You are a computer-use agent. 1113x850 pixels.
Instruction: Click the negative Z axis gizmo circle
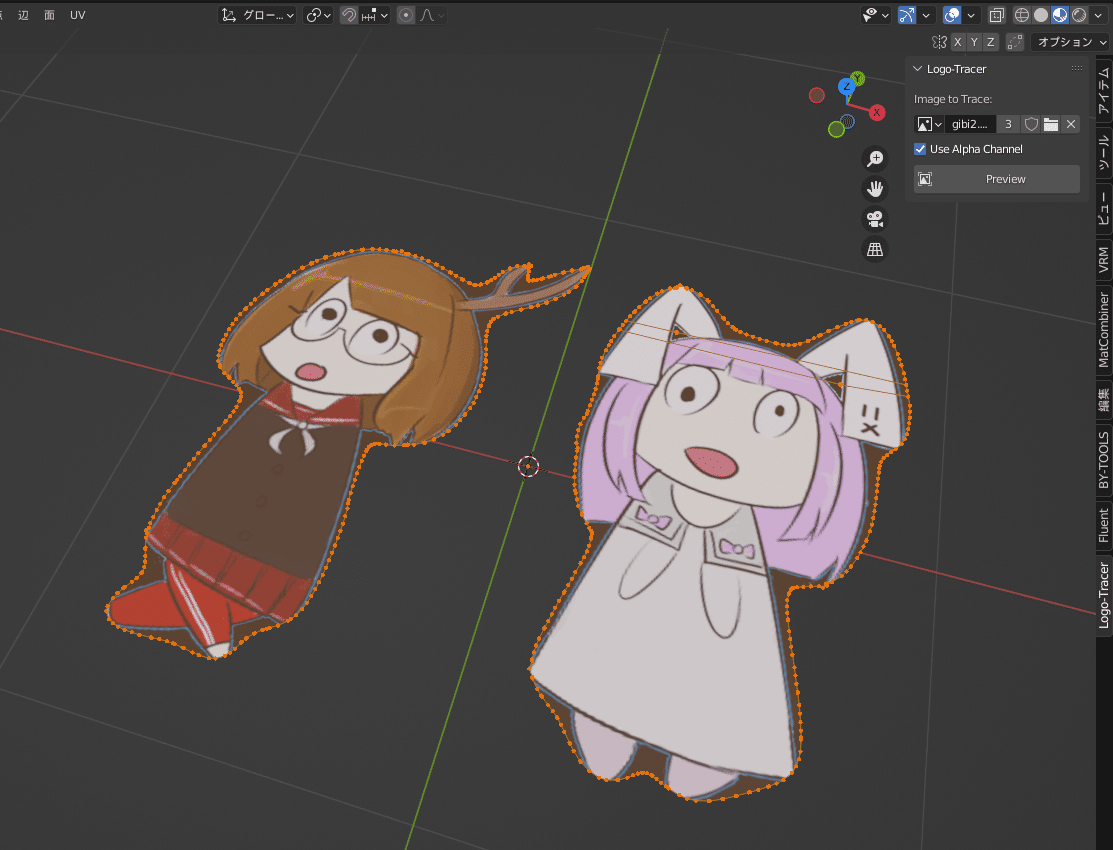[848, 121]
